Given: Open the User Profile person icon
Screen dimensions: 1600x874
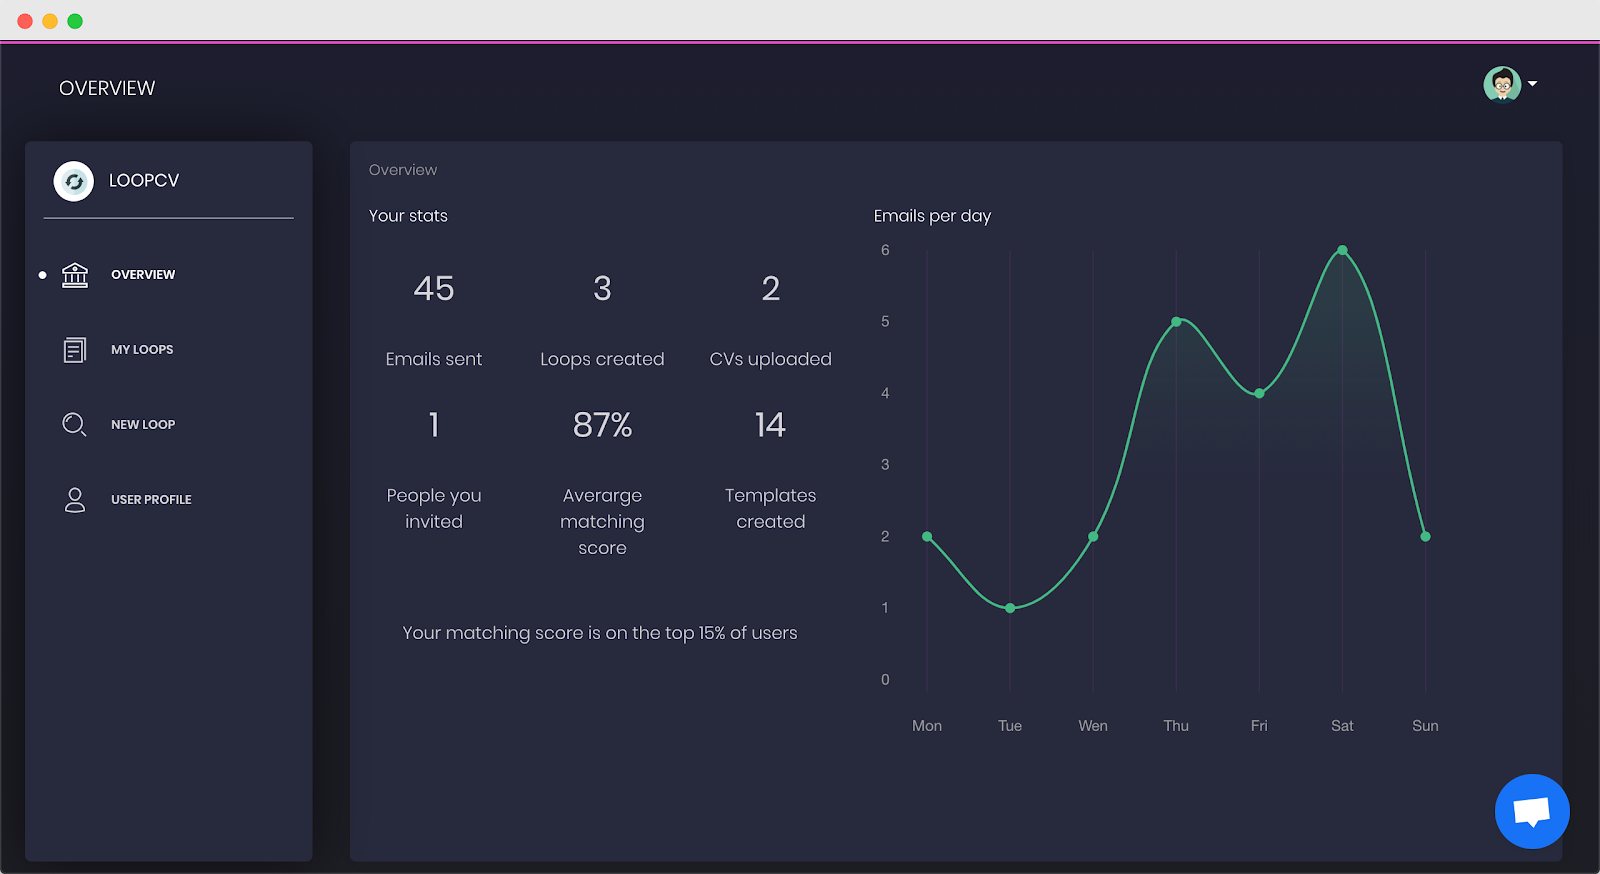Looking at the screenshot, I should click(75, 500).
